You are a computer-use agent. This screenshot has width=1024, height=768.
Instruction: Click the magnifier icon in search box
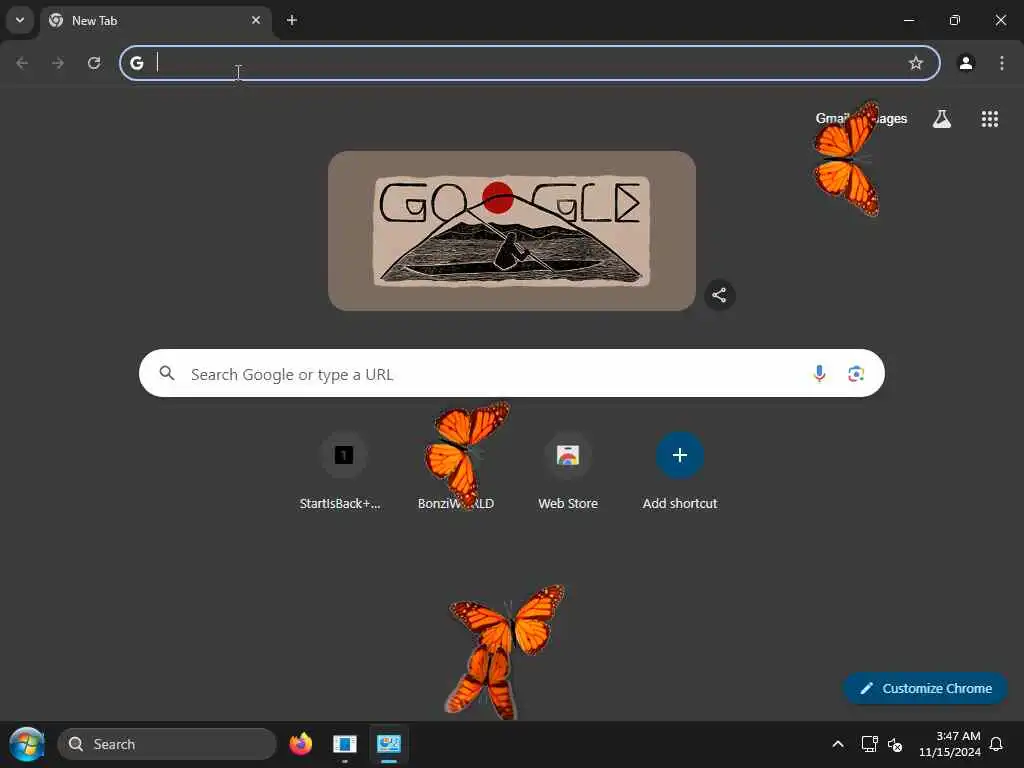point(167,373)
